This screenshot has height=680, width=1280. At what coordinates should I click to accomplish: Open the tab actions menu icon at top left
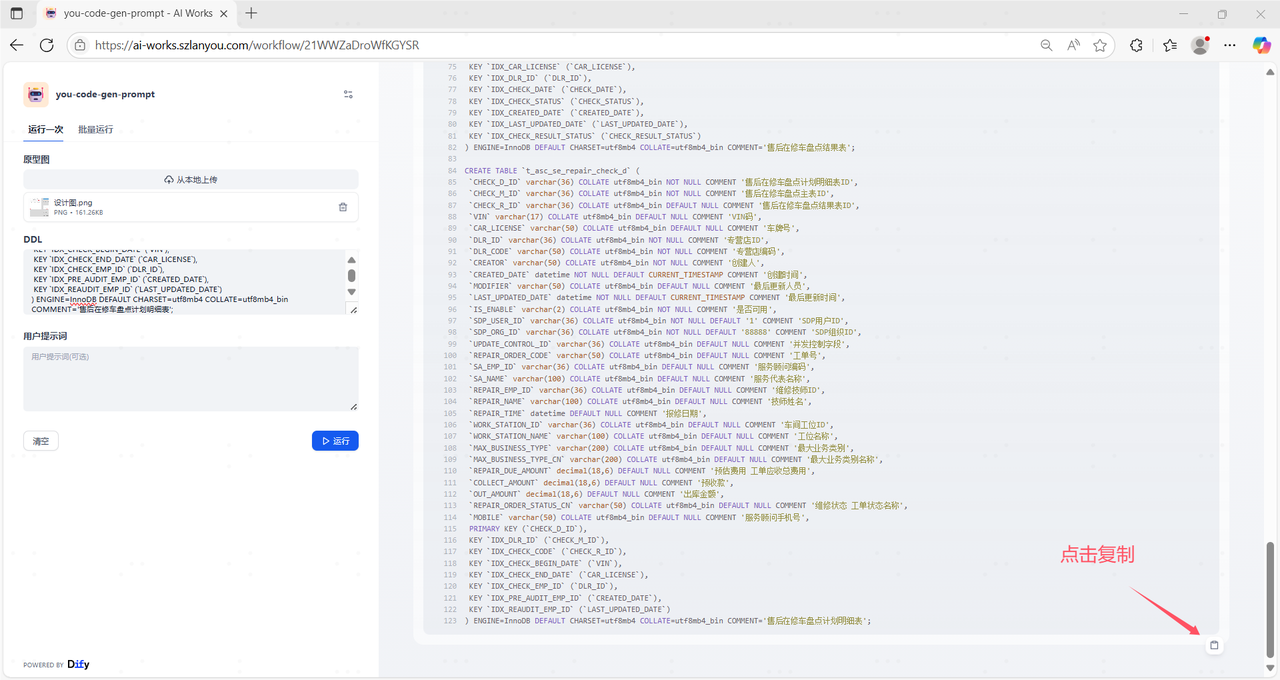pyautogui.click(x=17, y=14)
